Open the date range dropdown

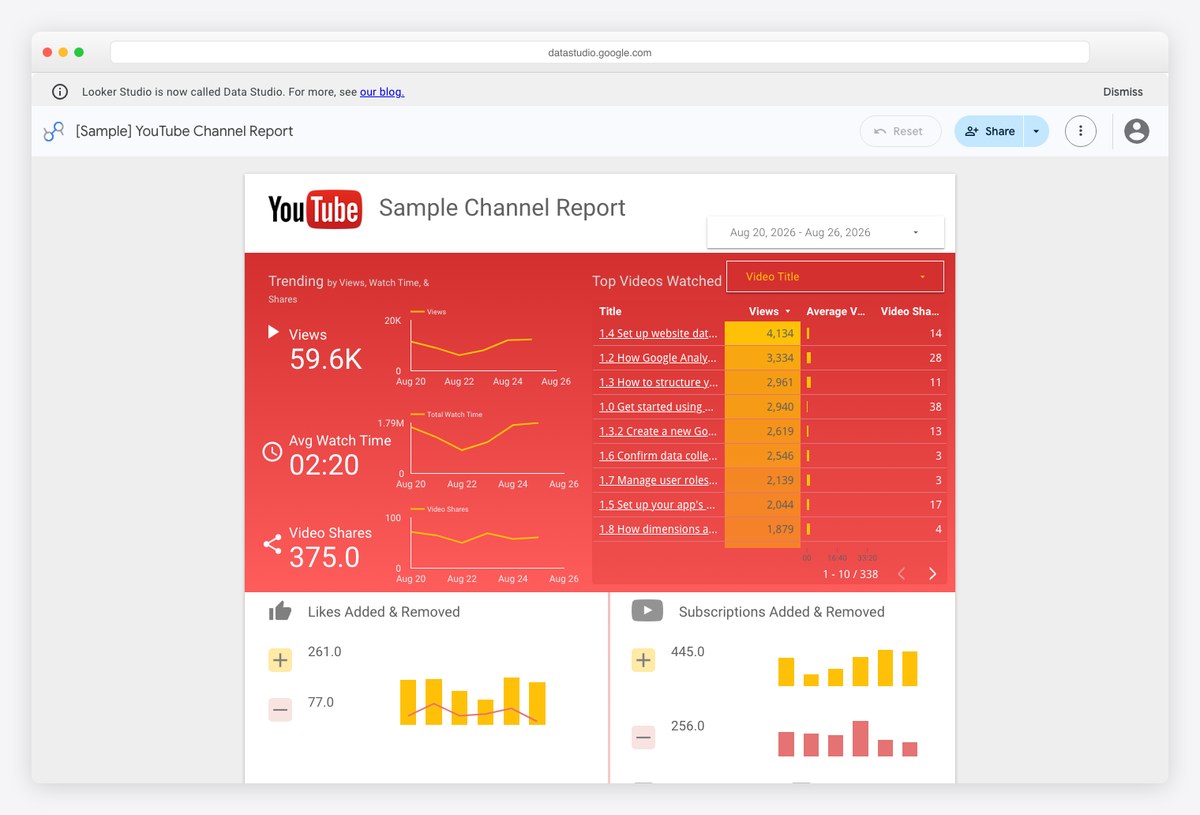(x=825, y=232)
